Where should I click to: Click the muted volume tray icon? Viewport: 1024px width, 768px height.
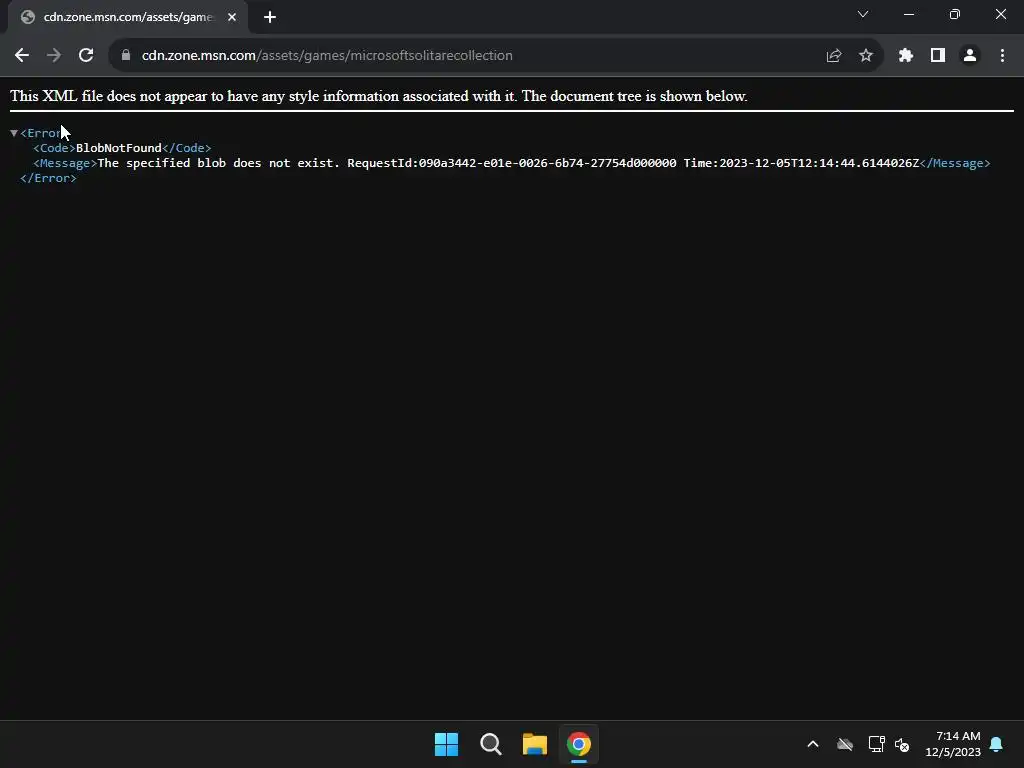[902, 744]
